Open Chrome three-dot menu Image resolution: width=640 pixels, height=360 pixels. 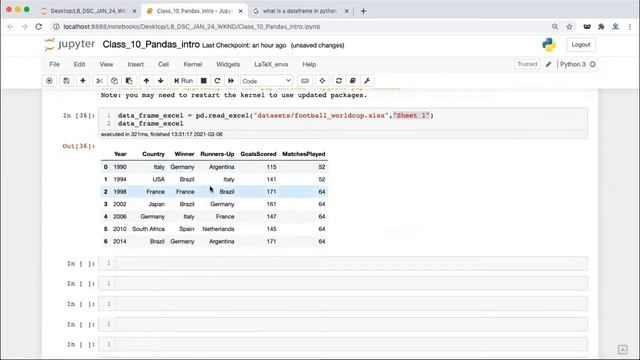pos(630,27)
